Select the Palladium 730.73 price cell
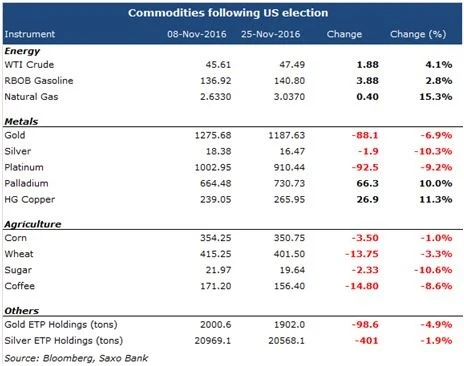Viewport: 464px width, 366px height. tap(289, 183)
